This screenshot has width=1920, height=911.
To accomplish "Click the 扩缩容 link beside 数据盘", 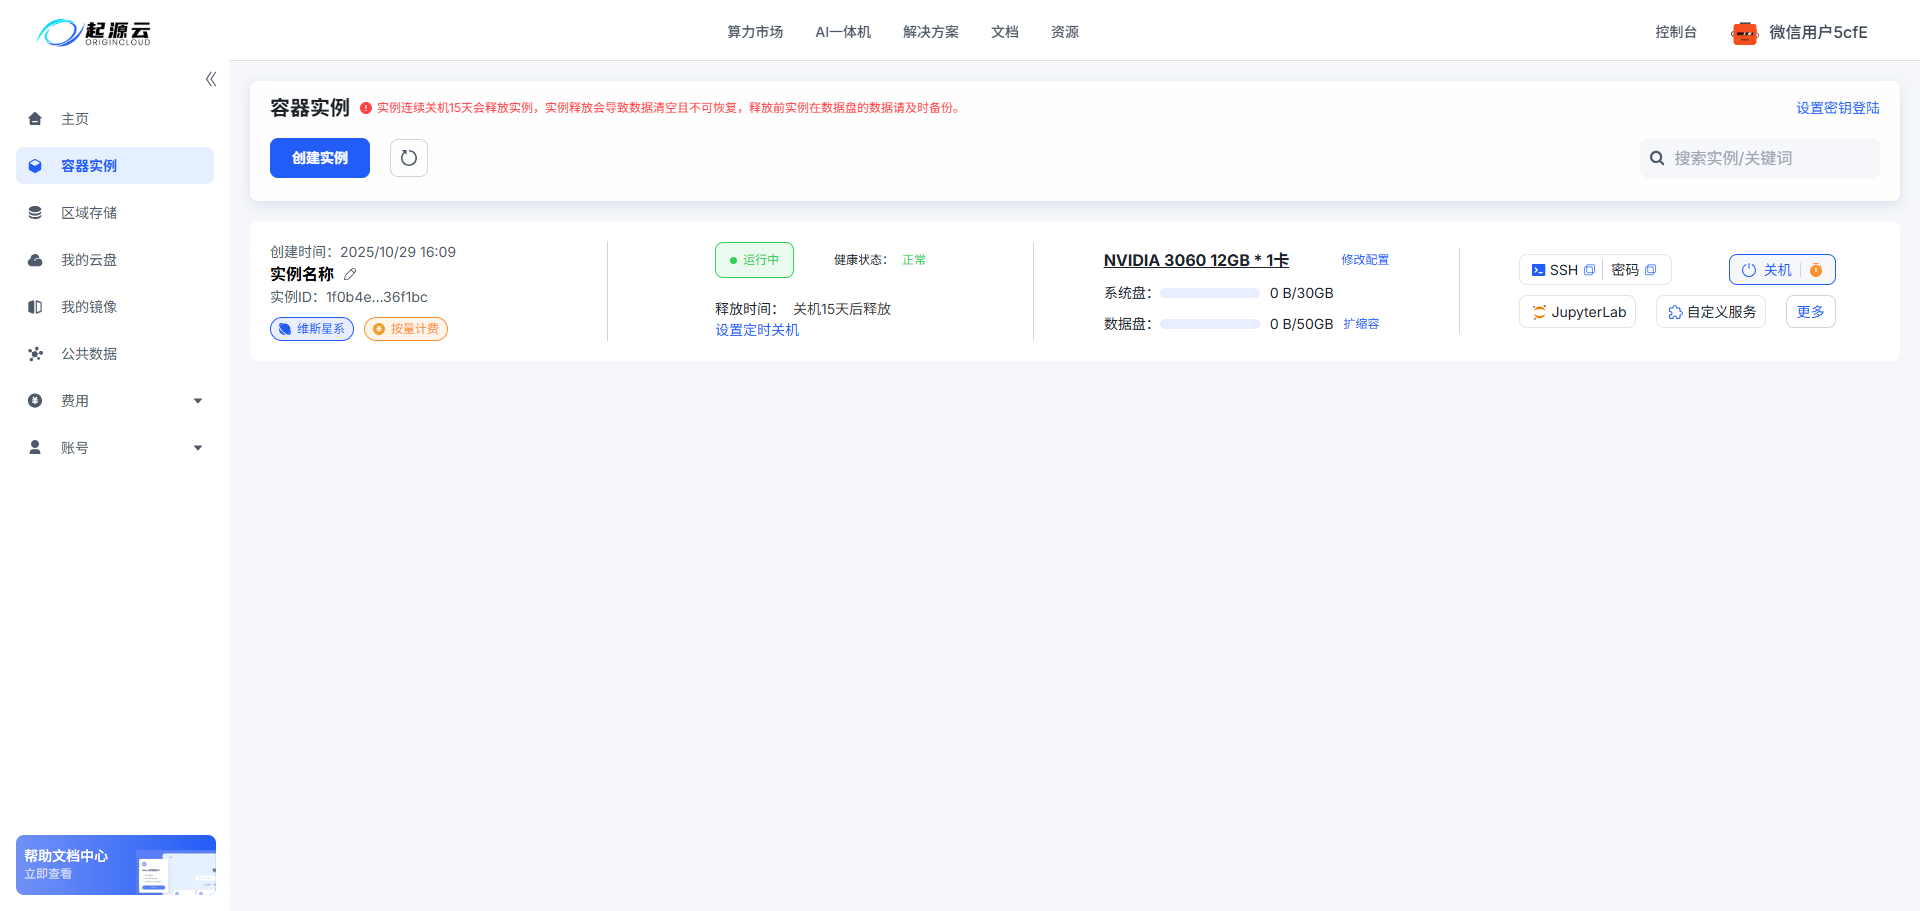I will coord(1361,324).
